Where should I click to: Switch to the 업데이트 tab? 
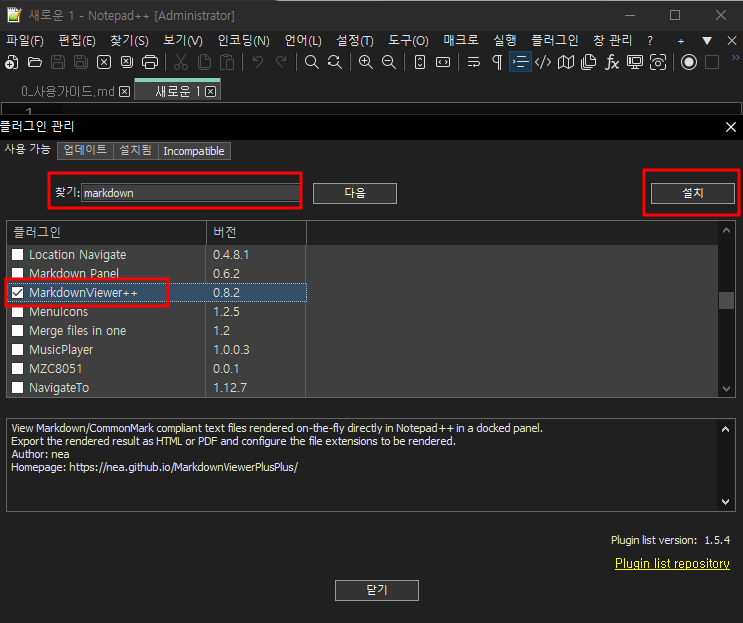[x=85, y=151]
